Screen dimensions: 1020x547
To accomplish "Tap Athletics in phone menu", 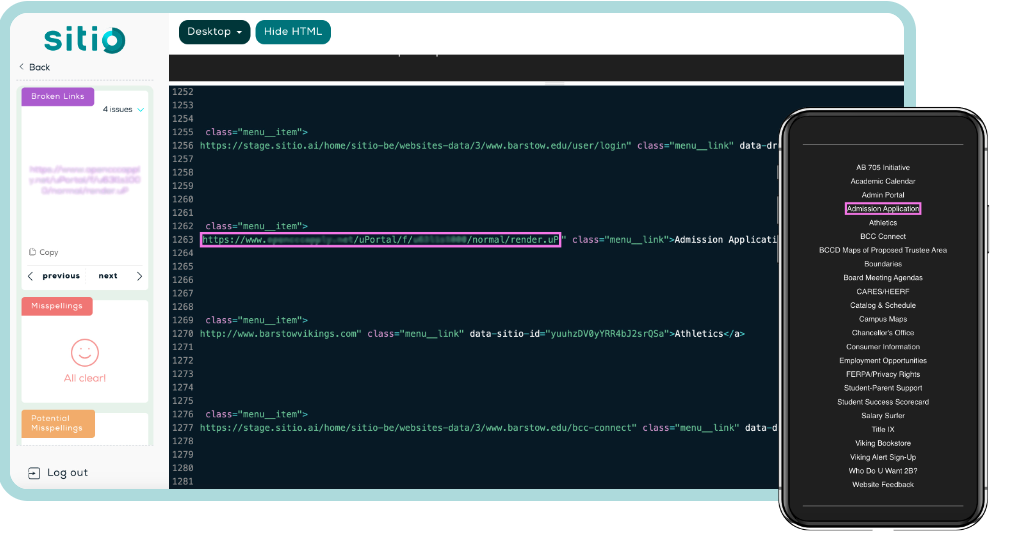I will [883, 223].
